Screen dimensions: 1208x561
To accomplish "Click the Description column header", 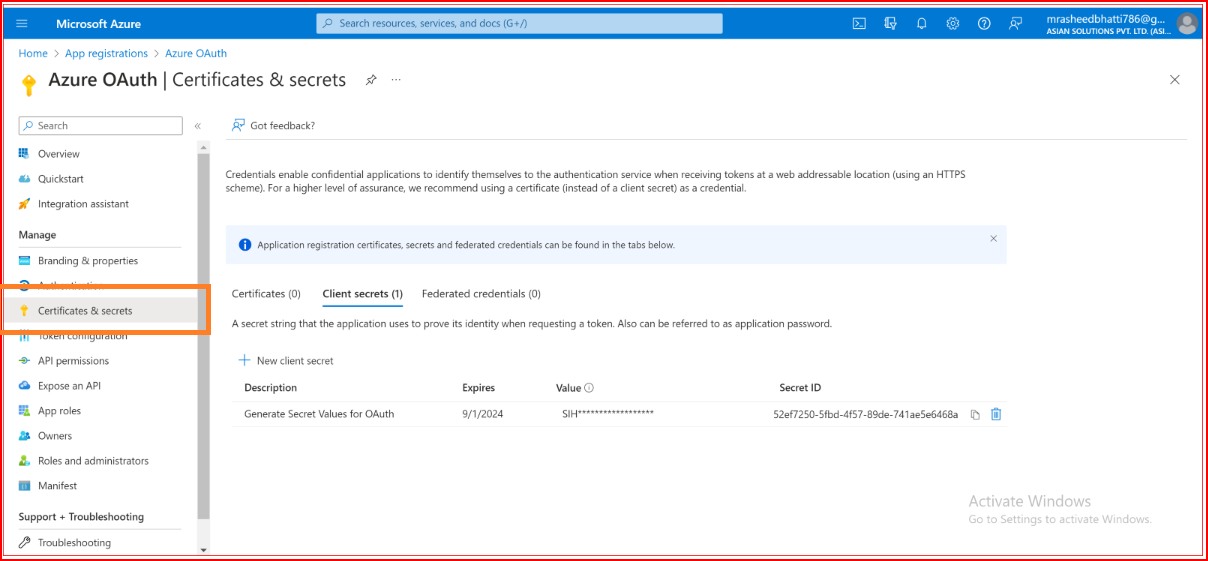I will pos(270,388).
